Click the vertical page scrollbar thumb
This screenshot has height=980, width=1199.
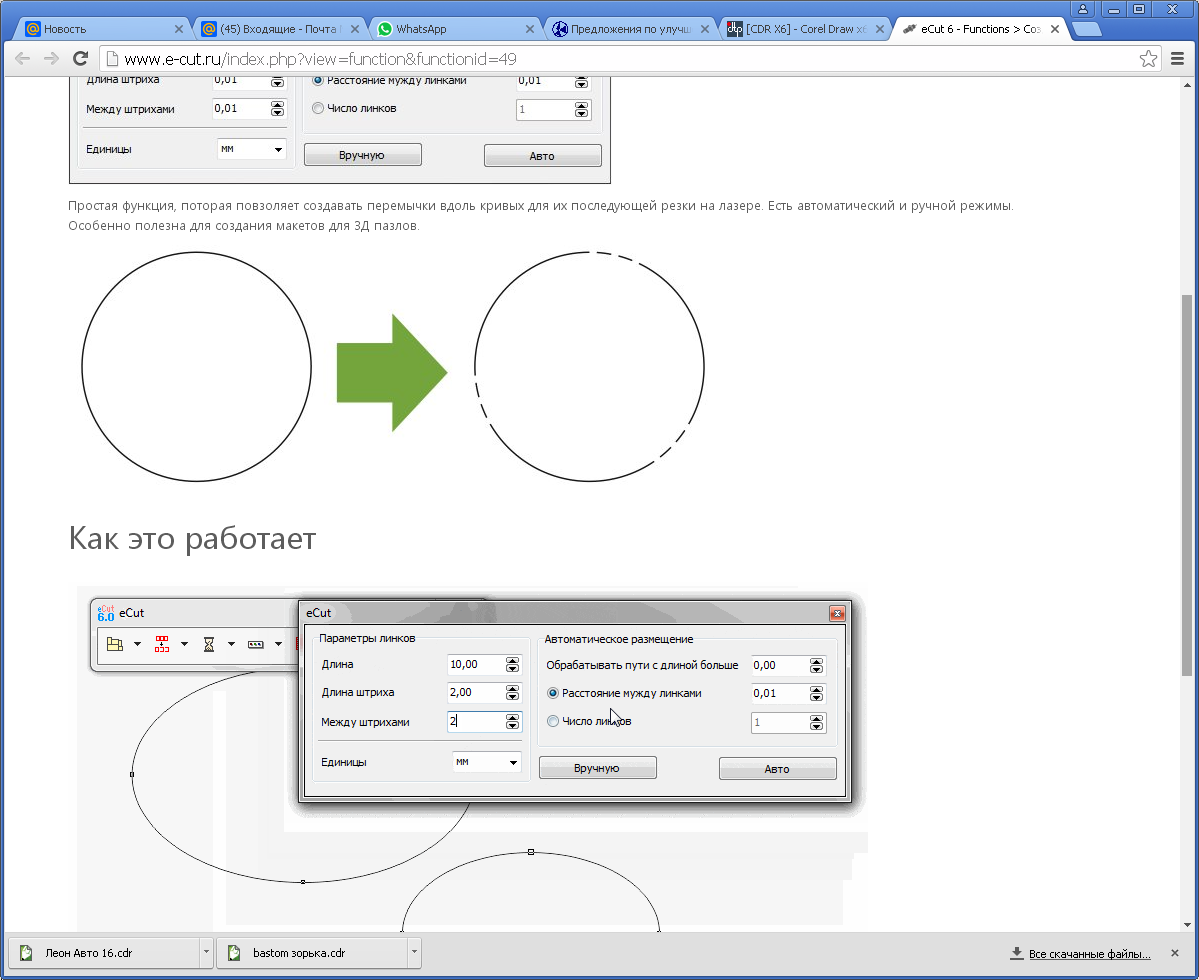coord(1187,485)
